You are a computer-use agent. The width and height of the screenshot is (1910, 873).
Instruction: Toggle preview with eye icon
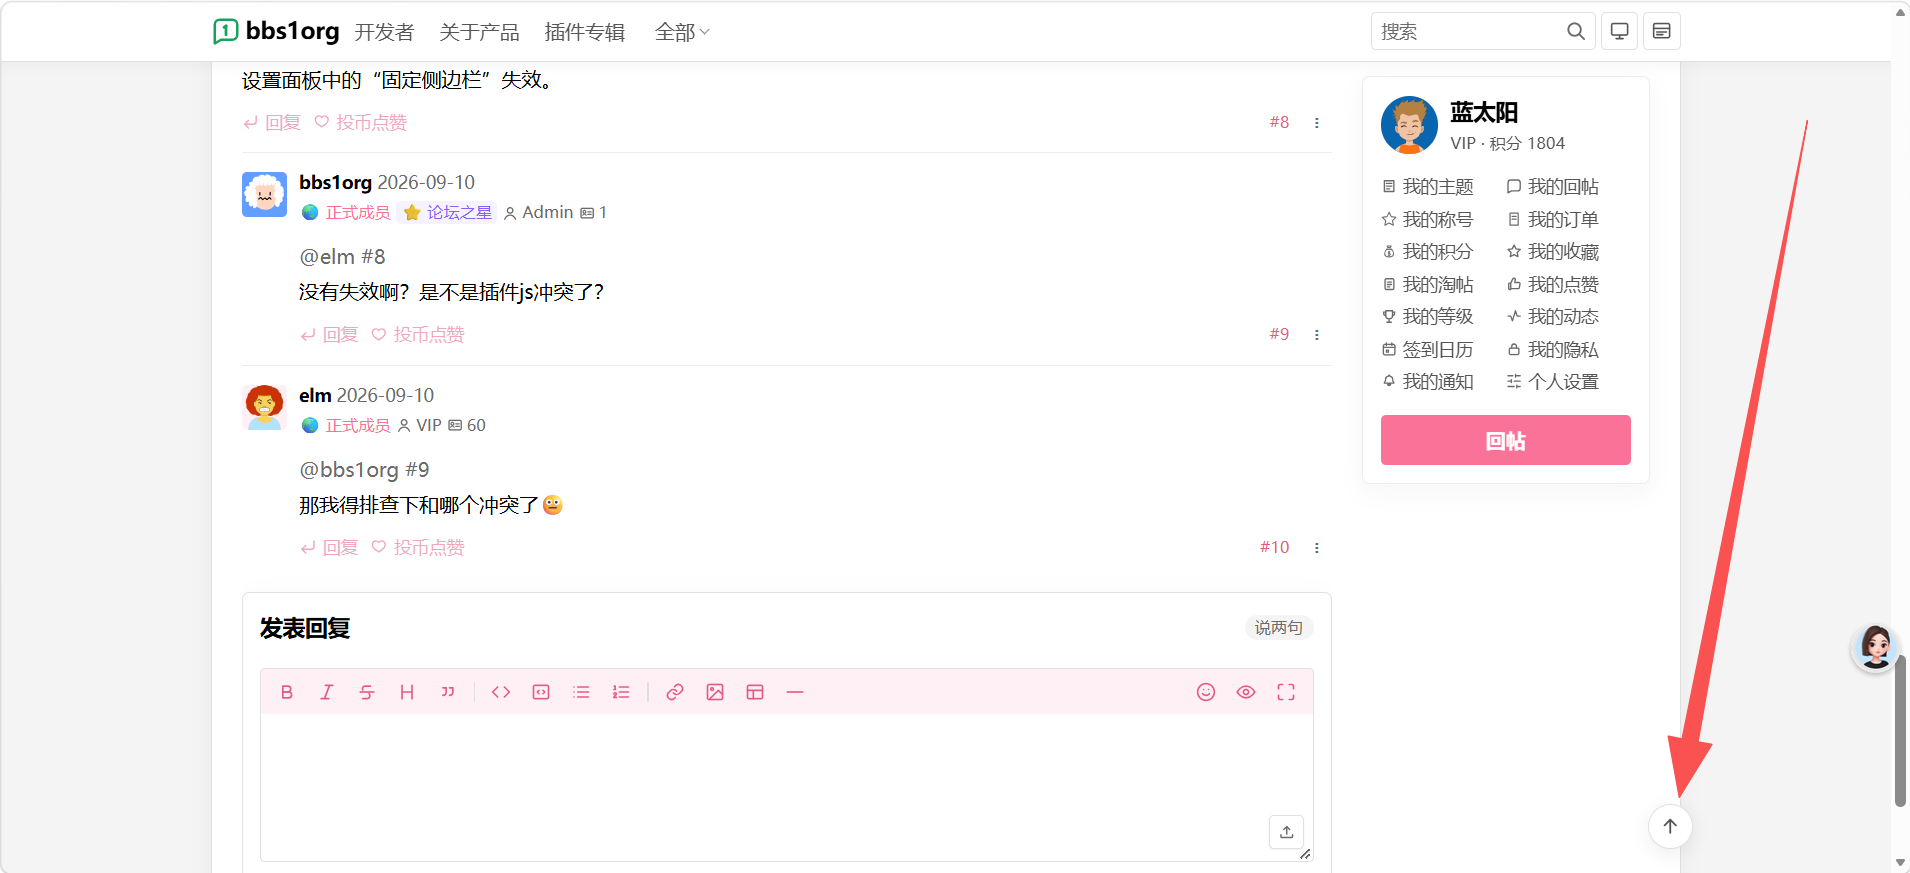1246,692
